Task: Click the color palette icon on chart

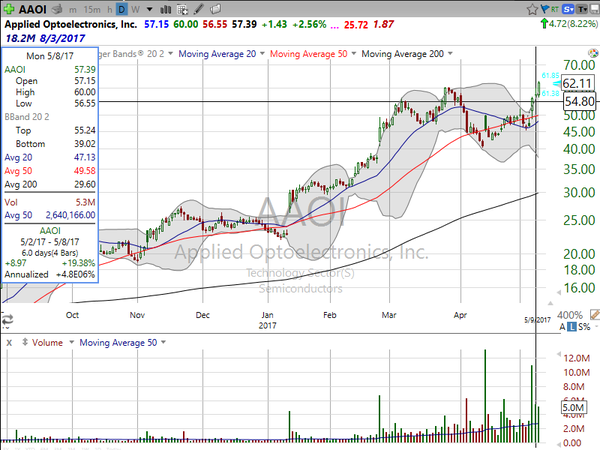Action: pos(593,53)
